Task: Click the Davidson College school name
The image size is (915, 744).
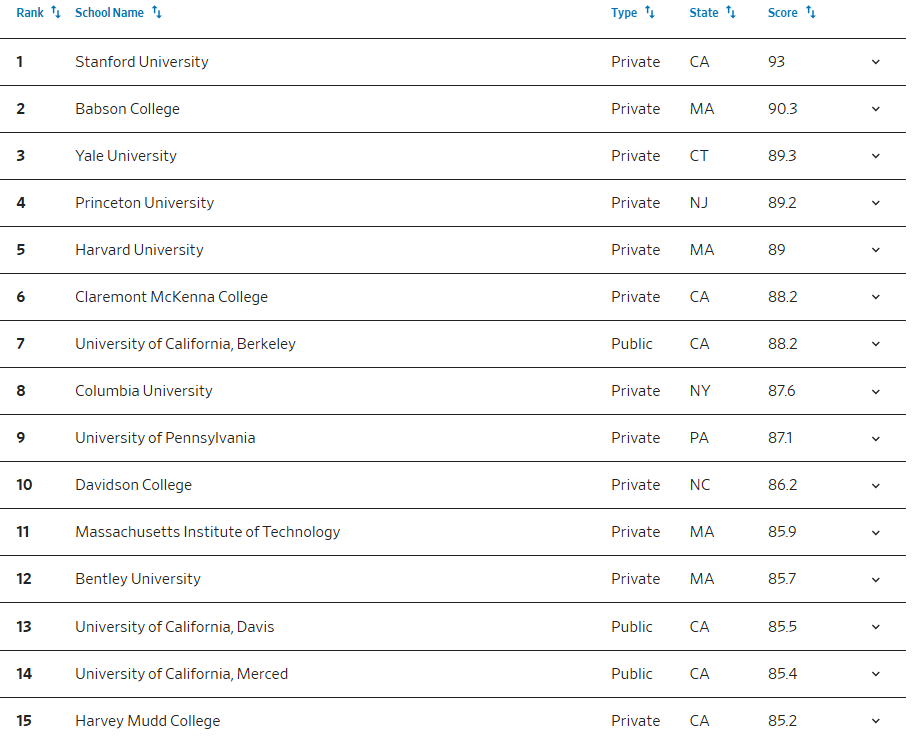Action: tap(133, 485)
